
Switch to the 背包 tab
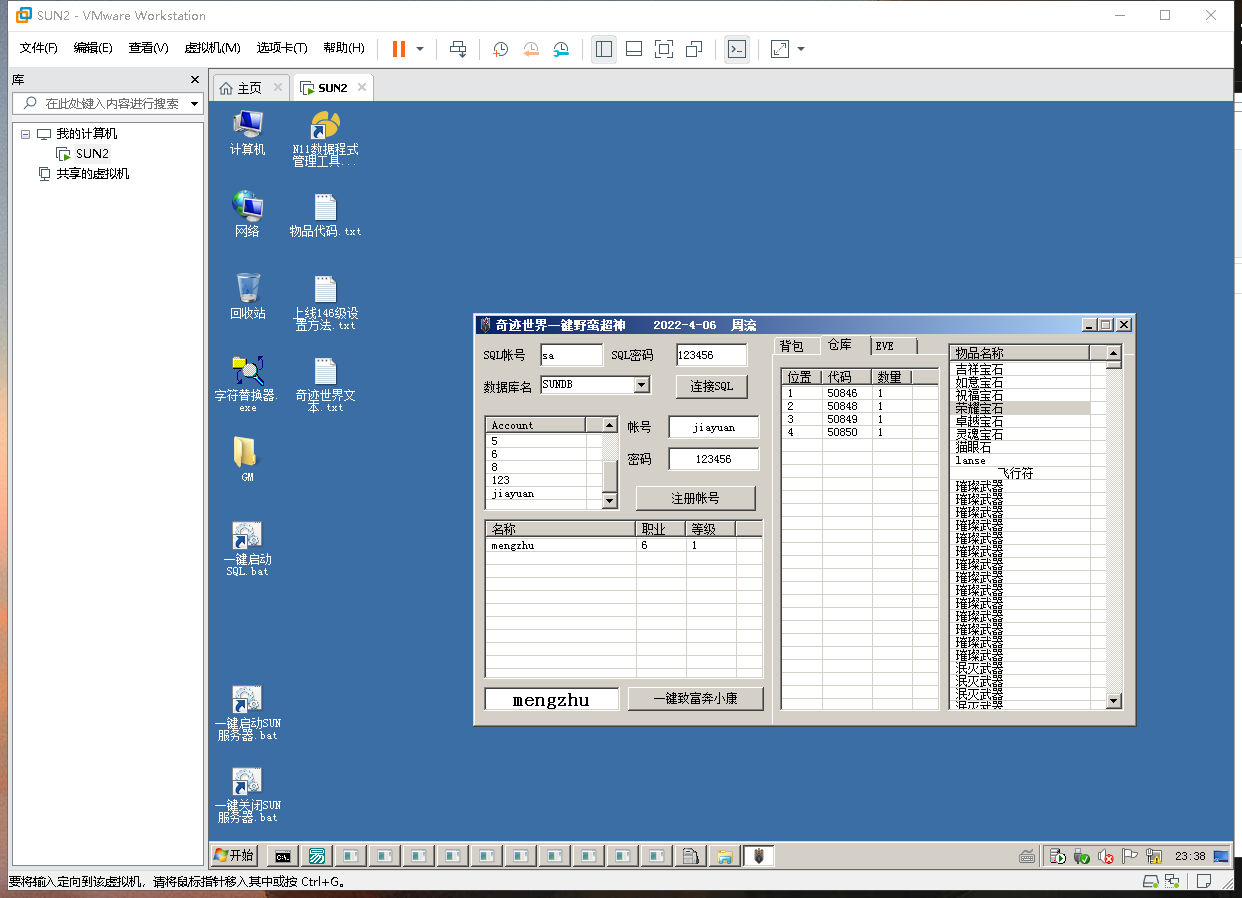pyautogui.click(x=791, y=346)
